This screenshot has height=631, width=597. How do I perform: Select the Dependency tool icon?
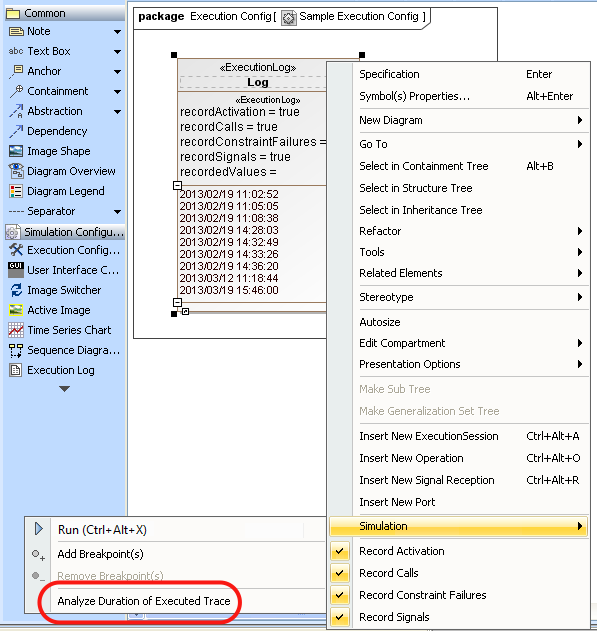[16, 131]
